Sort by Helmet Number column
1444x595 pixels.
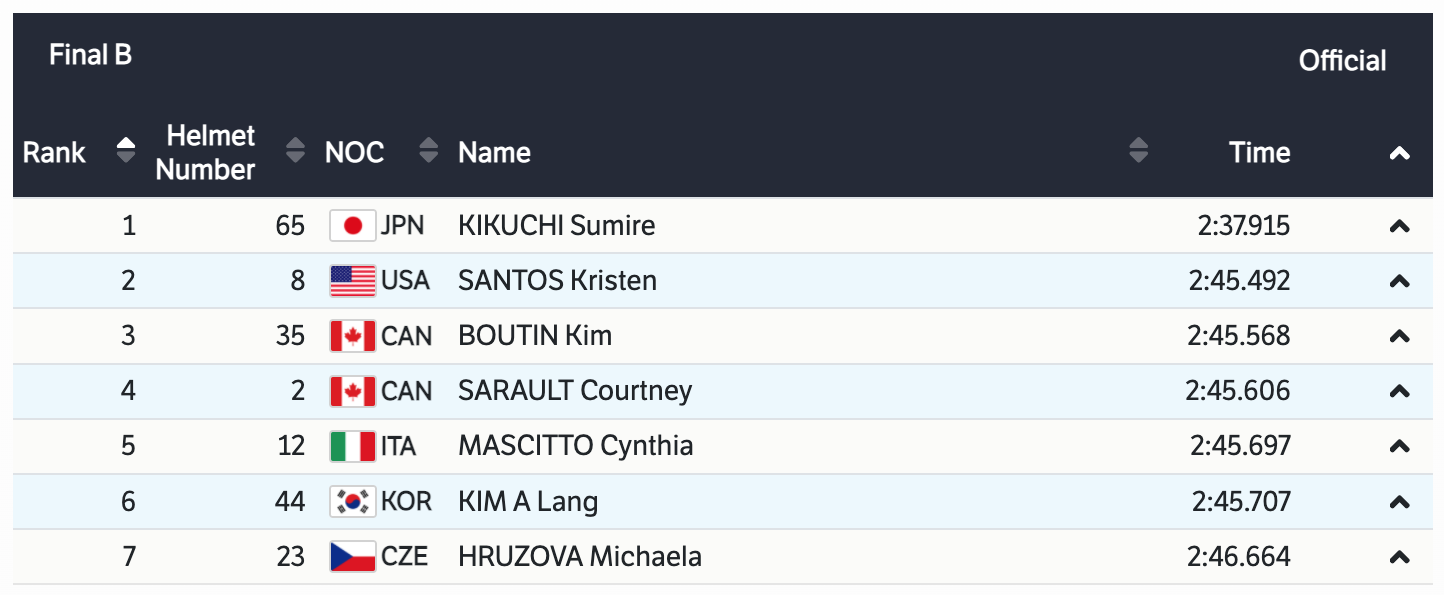pos(295,152)
